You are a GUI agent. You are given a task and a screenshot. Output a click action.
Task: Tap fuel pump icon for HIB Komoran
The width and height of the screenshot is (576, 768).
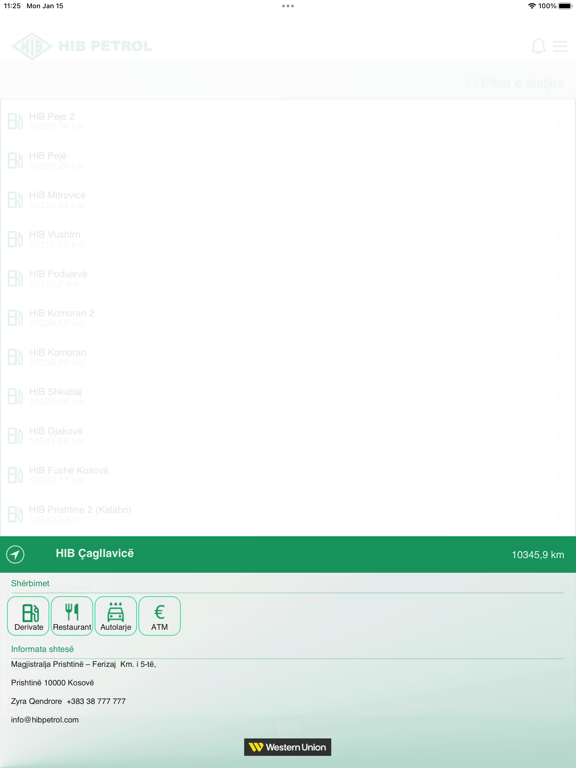[x=15, y=357]
